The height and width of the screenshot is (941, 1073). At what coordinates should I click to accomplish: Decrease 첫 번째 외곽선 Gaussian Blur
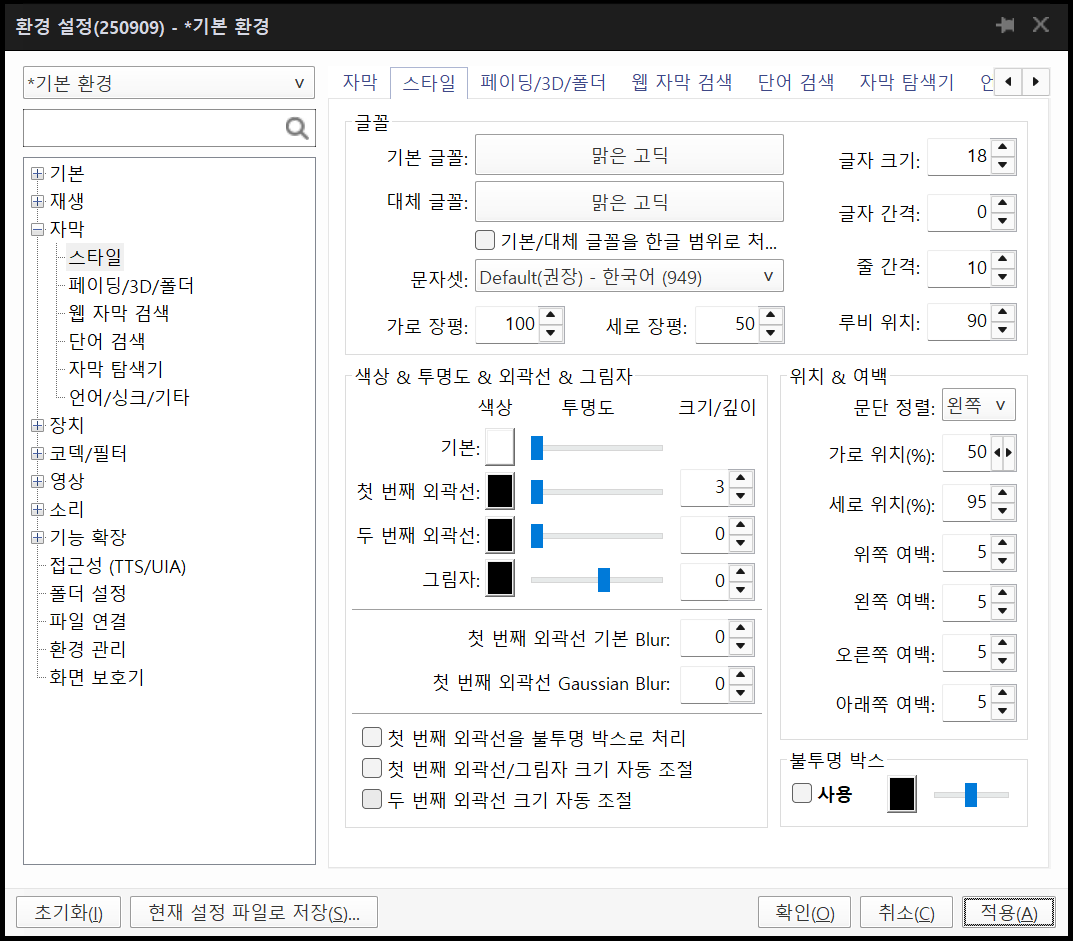point(741,693)
